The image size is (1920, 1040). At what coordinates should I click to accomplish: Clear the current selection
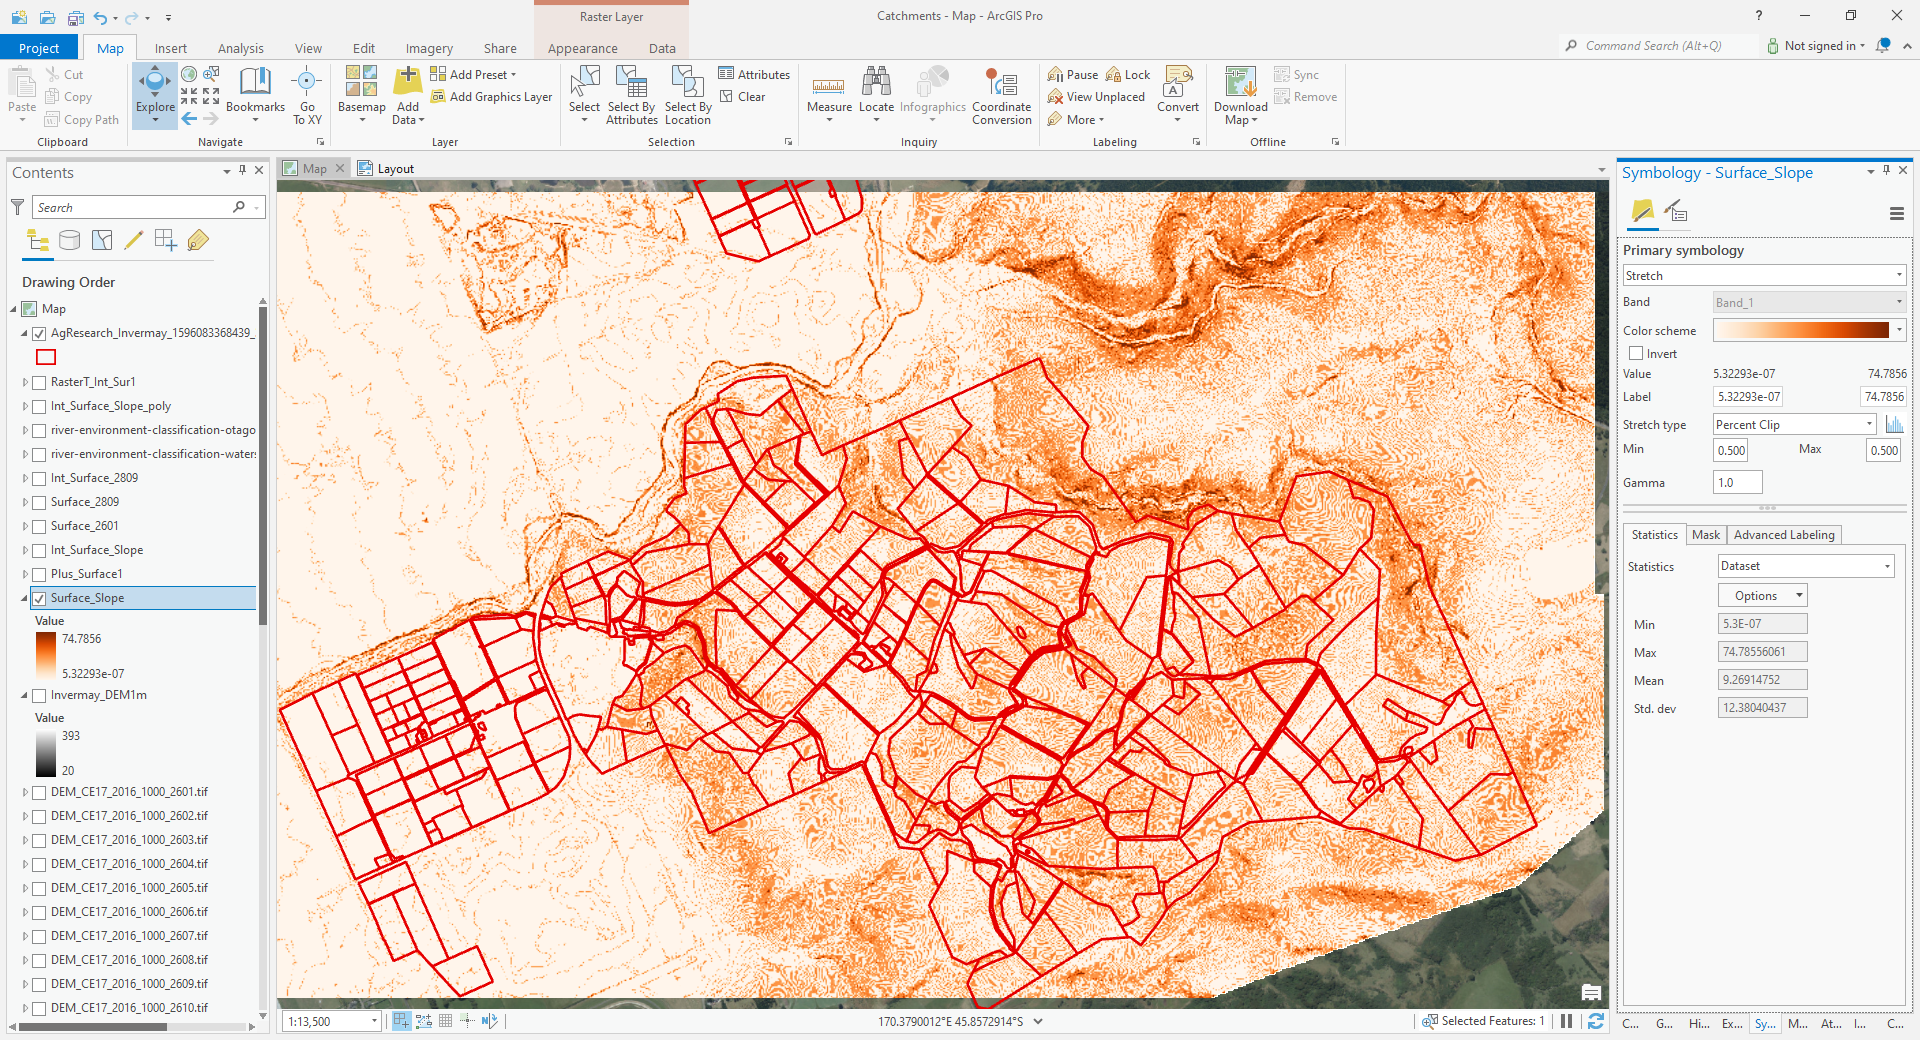[x=745, y=96]
